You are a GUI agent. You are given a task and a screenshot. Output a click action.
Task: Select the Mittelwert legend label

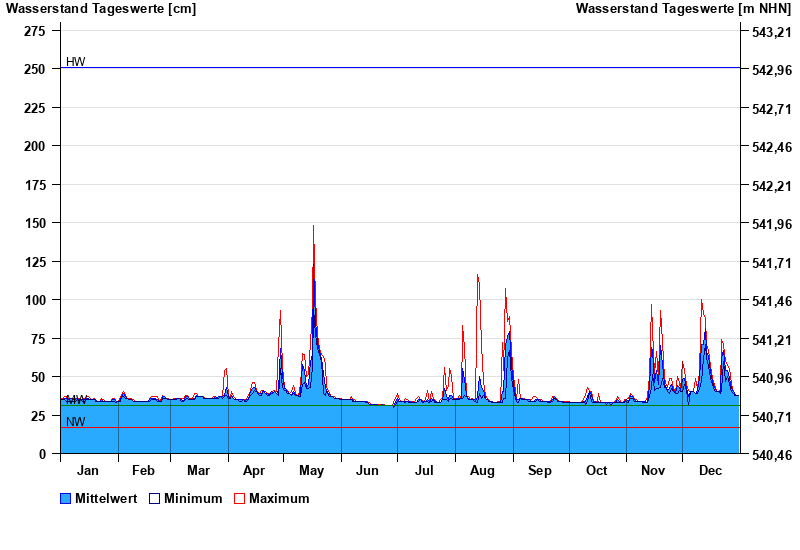(x=106, y=498)
